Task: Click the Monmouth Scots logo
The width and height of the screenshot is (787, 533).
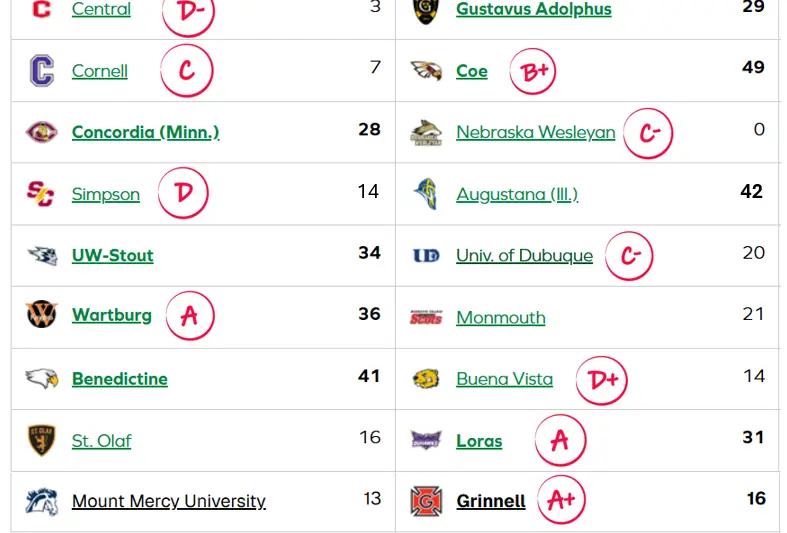Action: (x=426, y=317)
